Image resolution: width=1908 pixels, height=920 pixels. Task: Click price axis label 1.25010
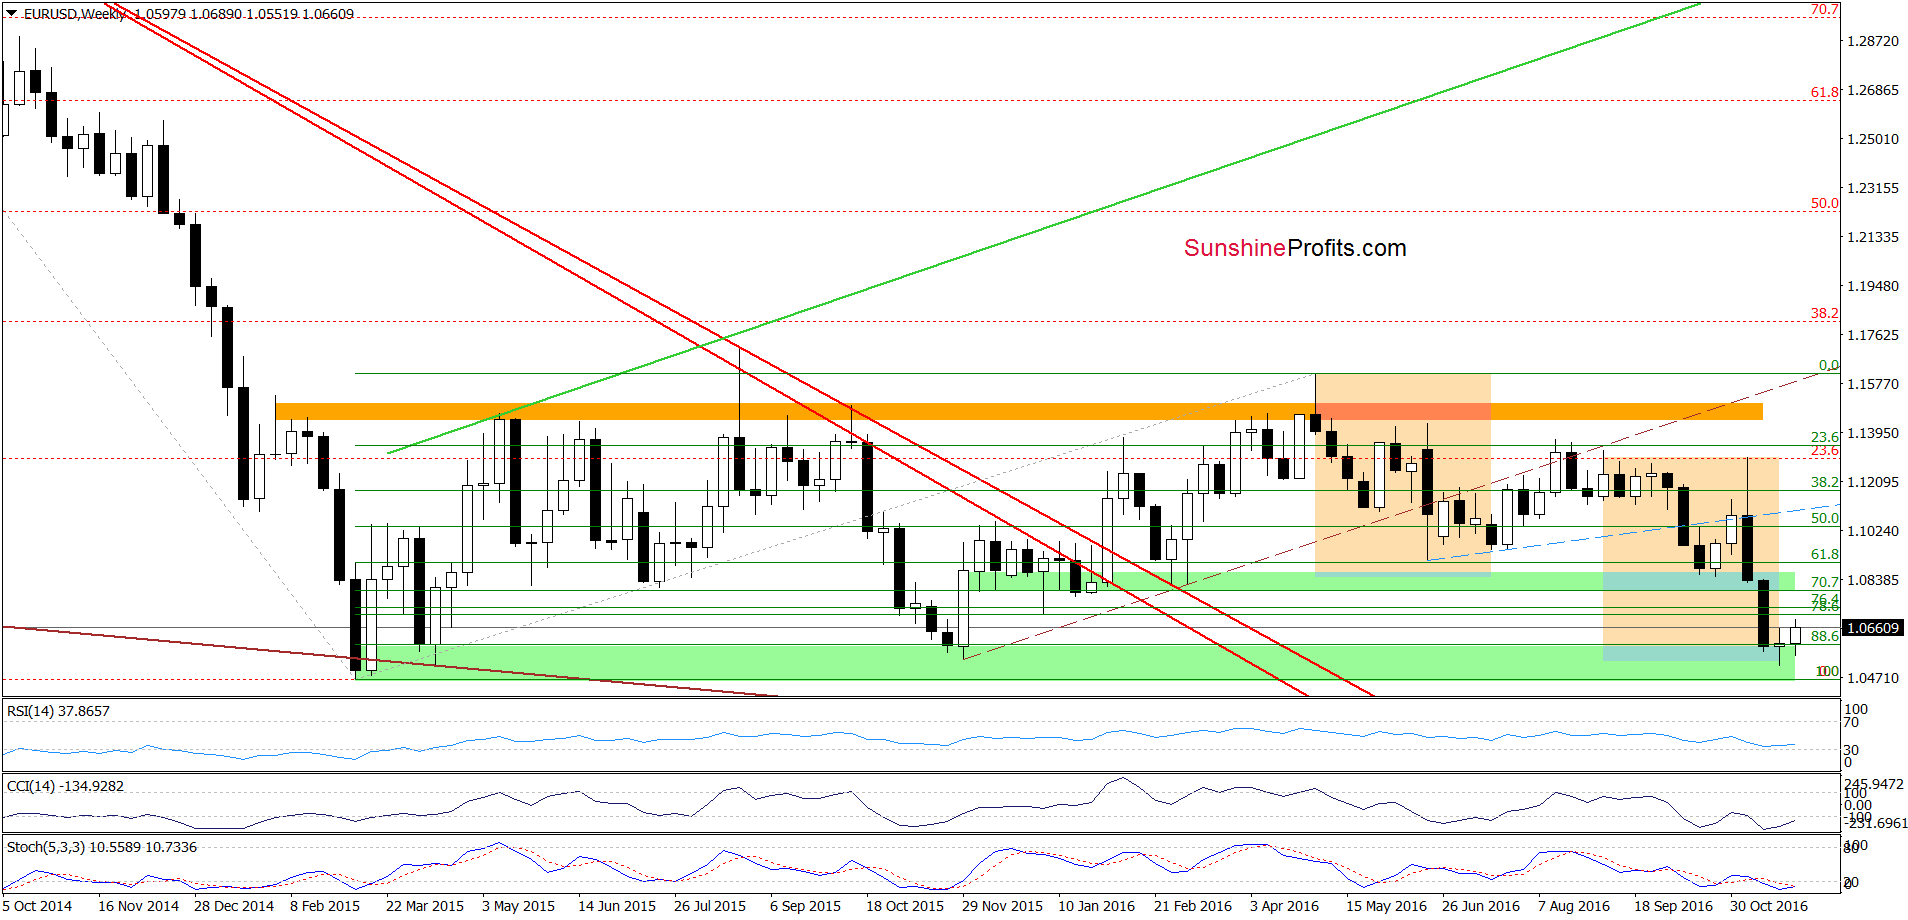coord(1872,139)
